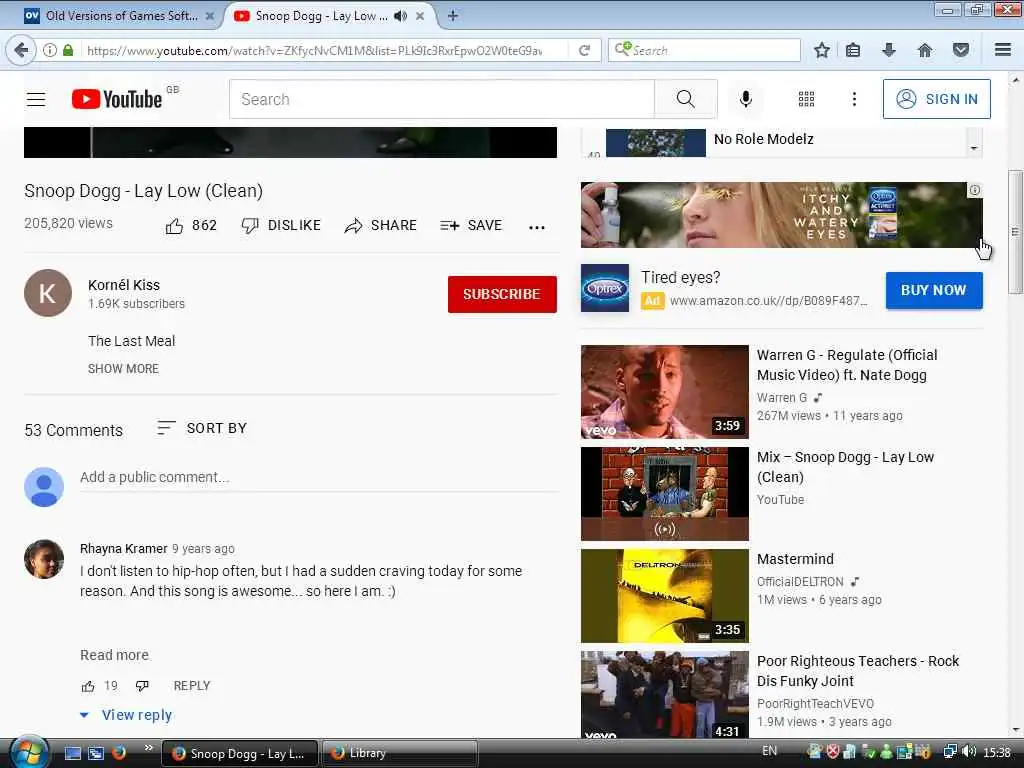Click the YouTube search magnifier button

[686, 99]
